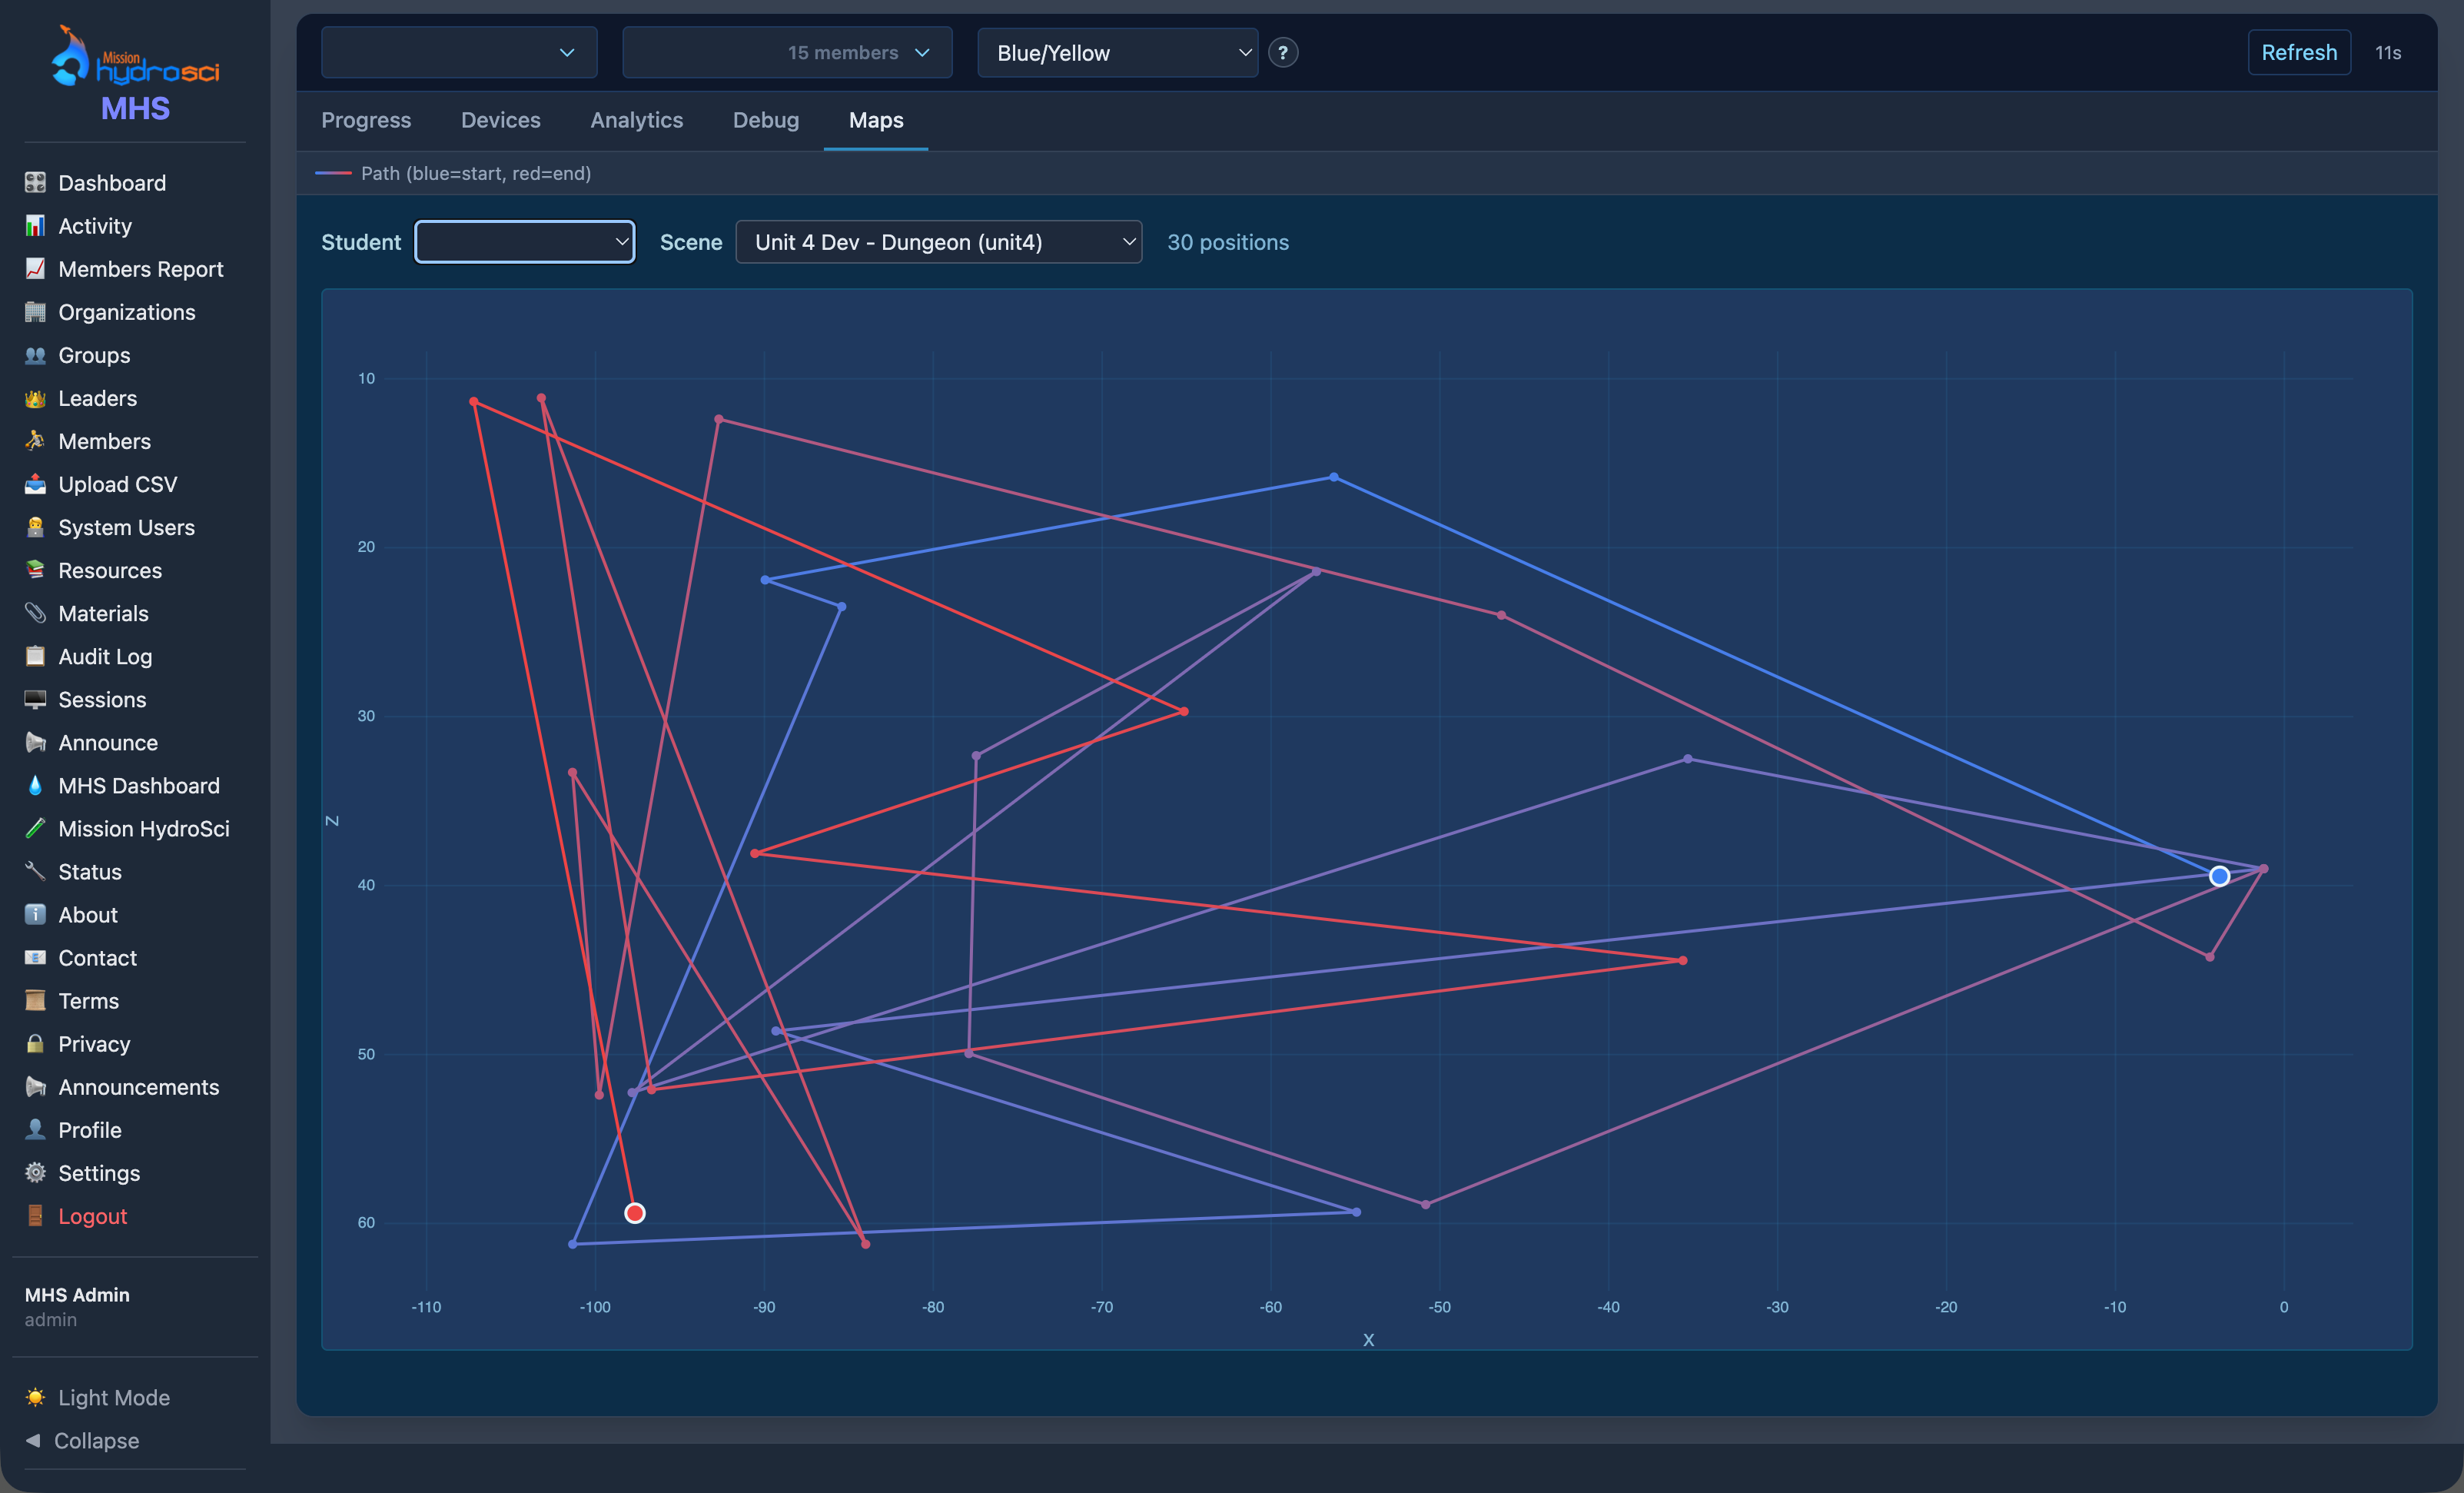Open the Scene selector for Unit 4
Viewport: 2464px width, 1493px height.
pos(938,241)
